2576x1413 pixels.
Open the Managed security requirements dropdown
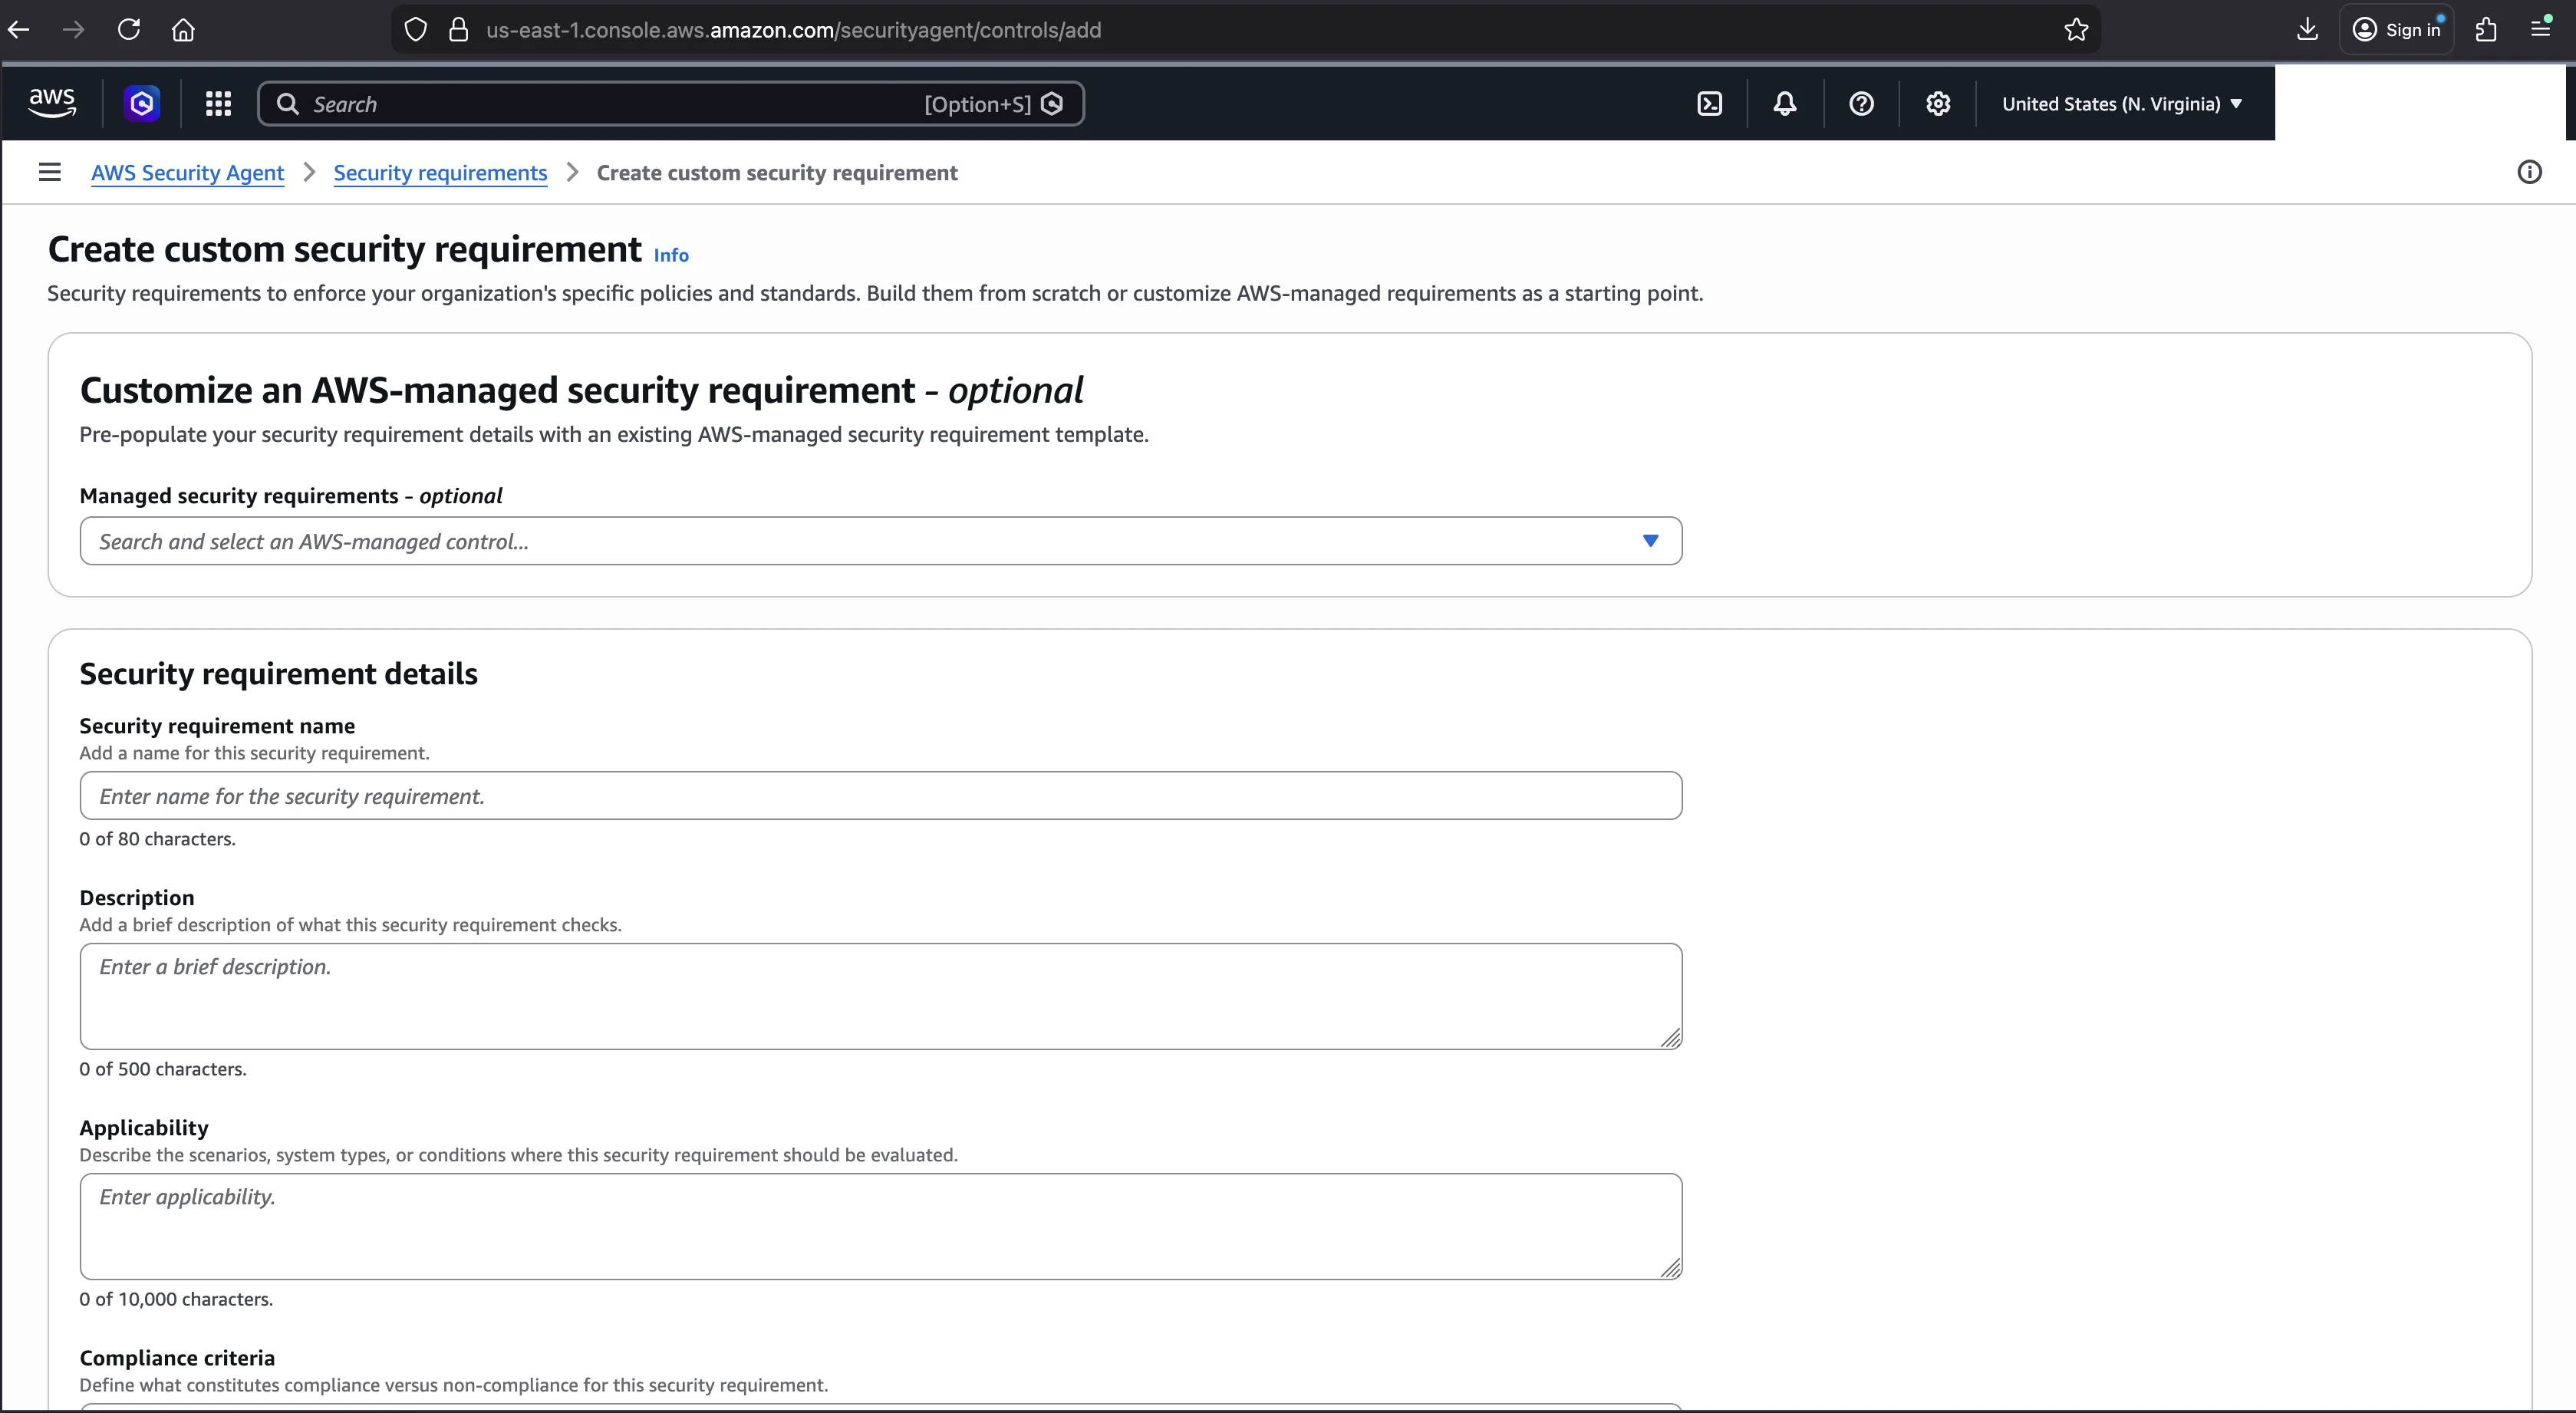coord(880,541)
